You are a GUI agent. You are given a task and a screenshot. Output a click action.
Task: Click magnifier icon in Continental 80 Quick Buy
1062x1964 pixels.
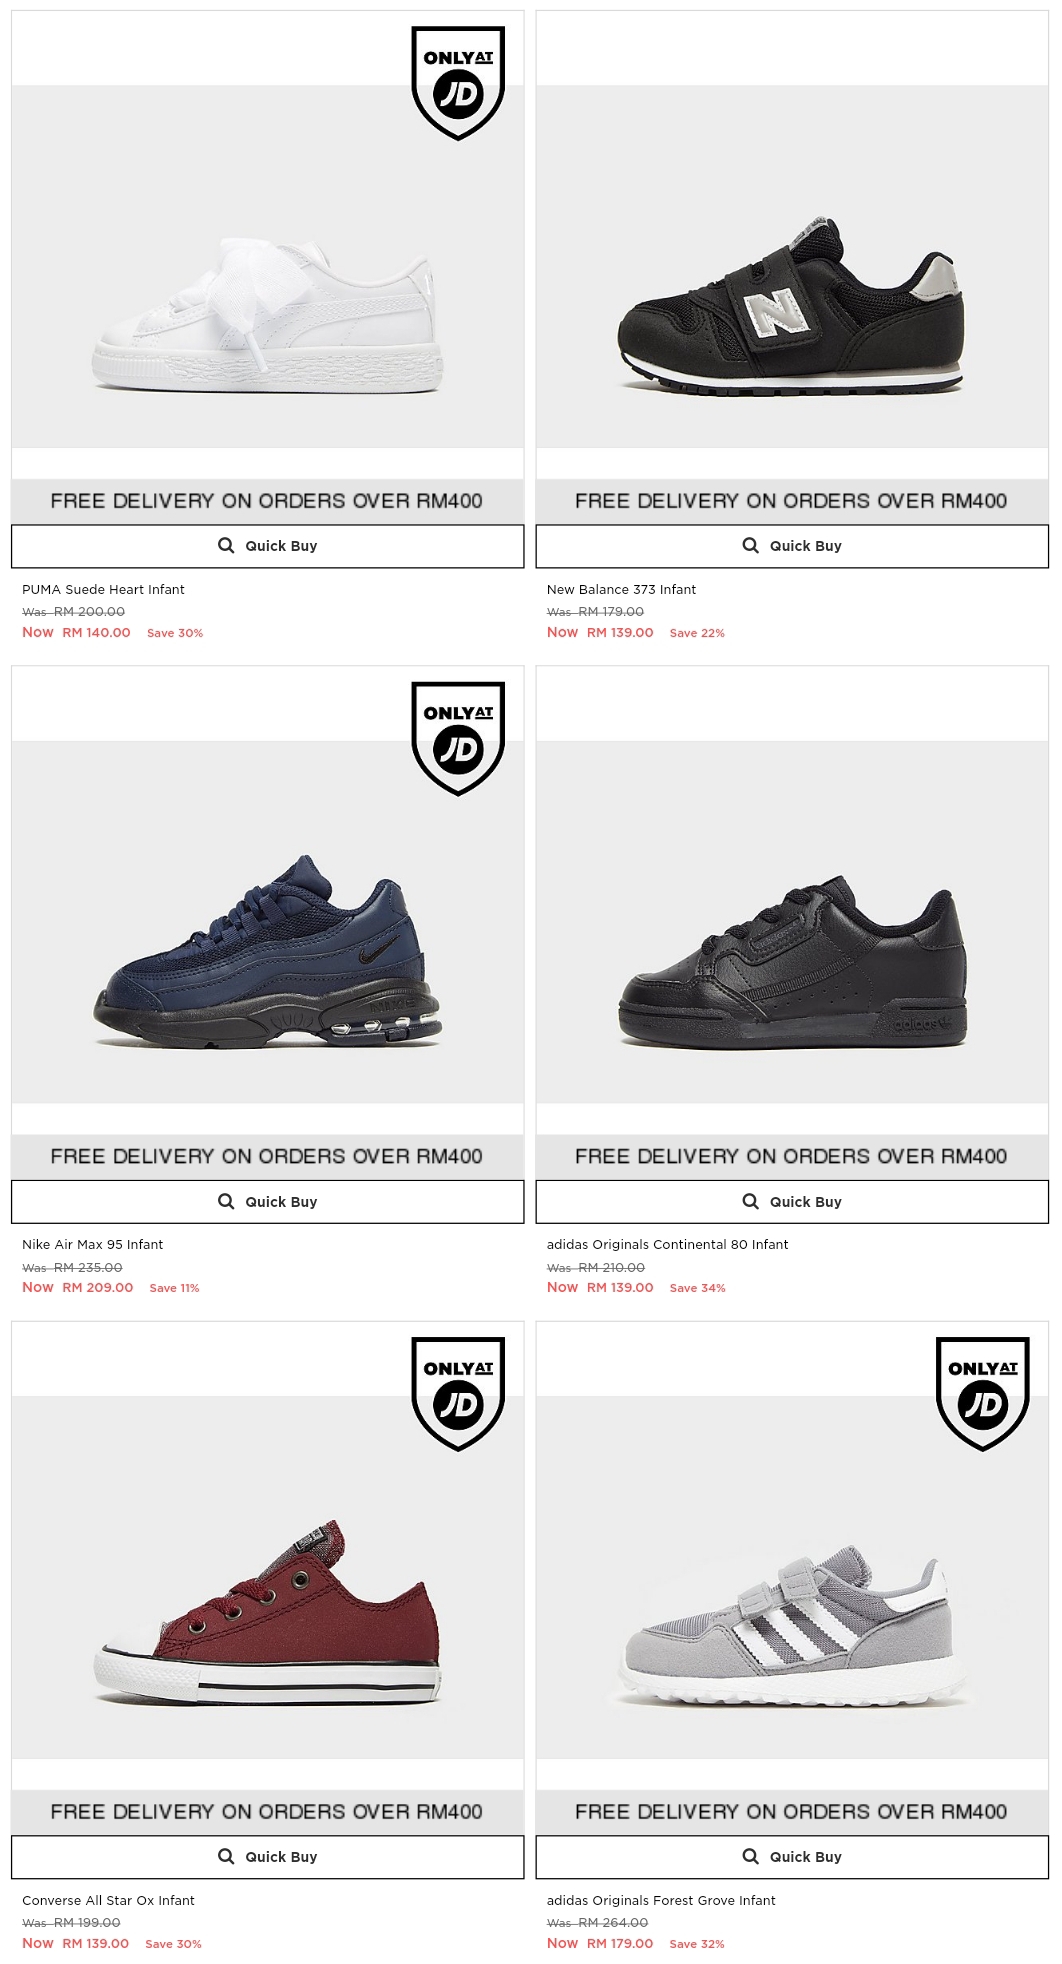[x=750, y=1201]
